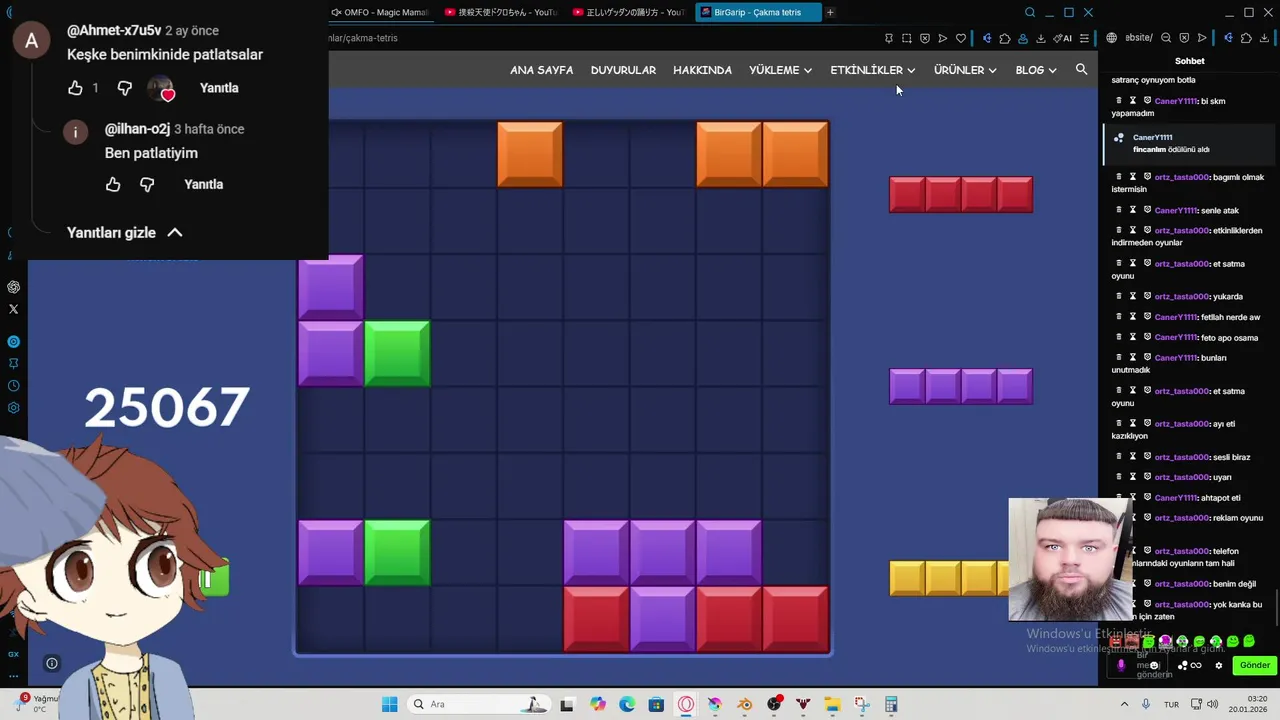
Task: Open the HAKKINDA menu item
Action: pyautogui.click(x=702, y=70)
